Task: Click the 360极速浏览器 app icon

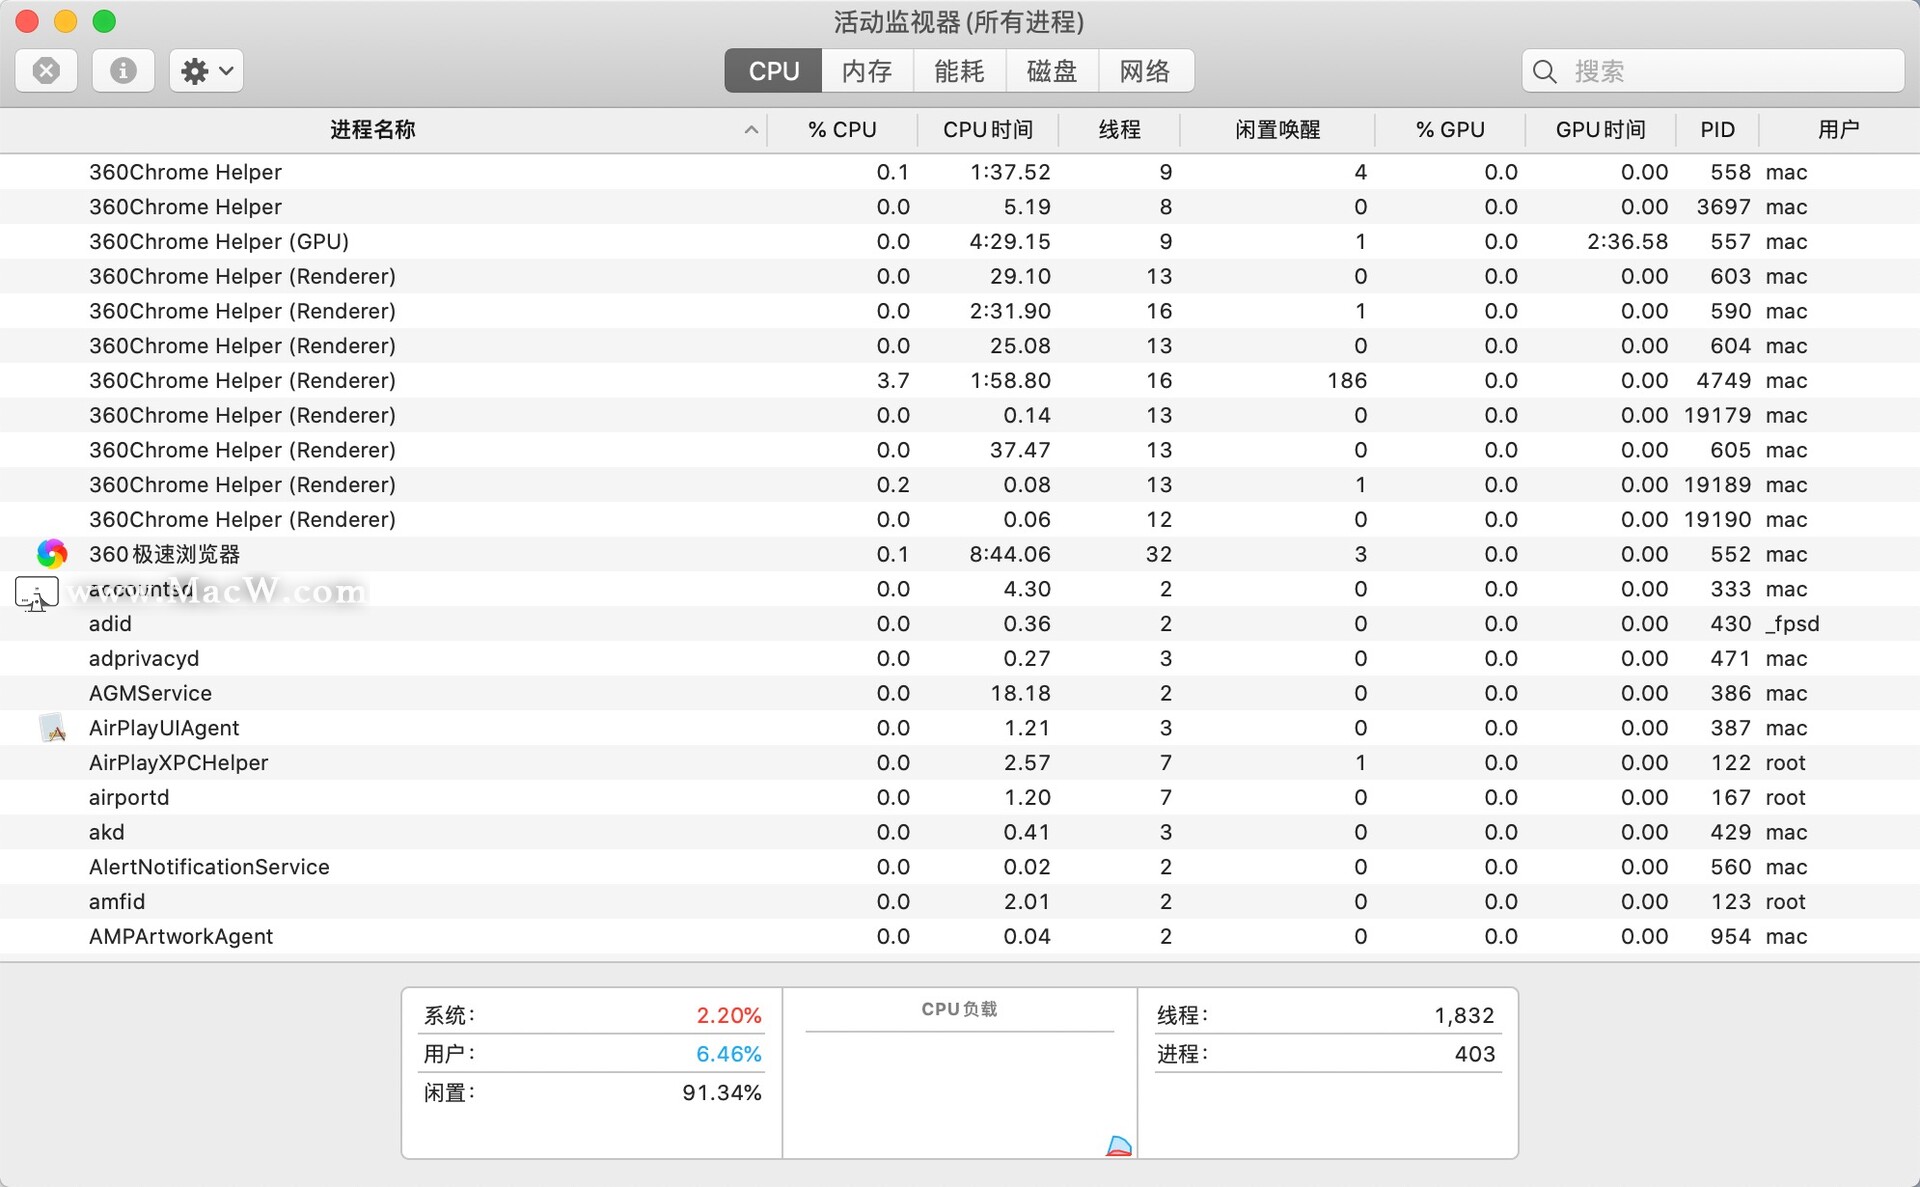Action: click(51, 554)
